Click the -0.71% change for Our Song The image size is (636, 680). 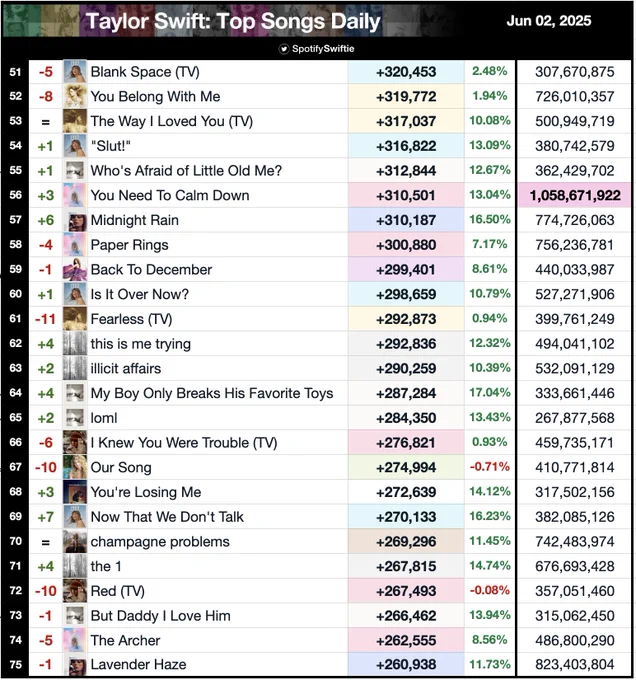tap(489, 467)
